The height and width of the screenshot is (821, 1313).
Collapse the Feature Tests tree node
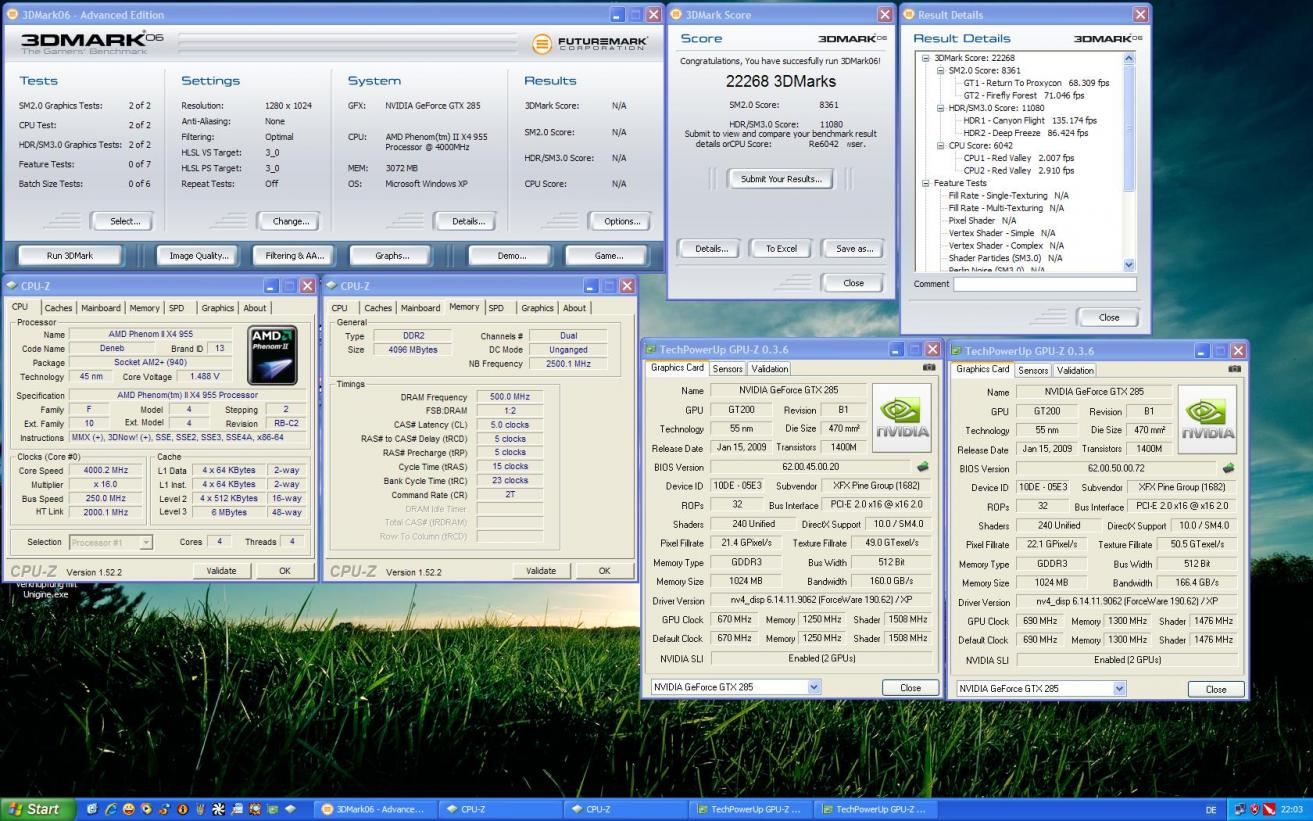(x=925, y=183)
